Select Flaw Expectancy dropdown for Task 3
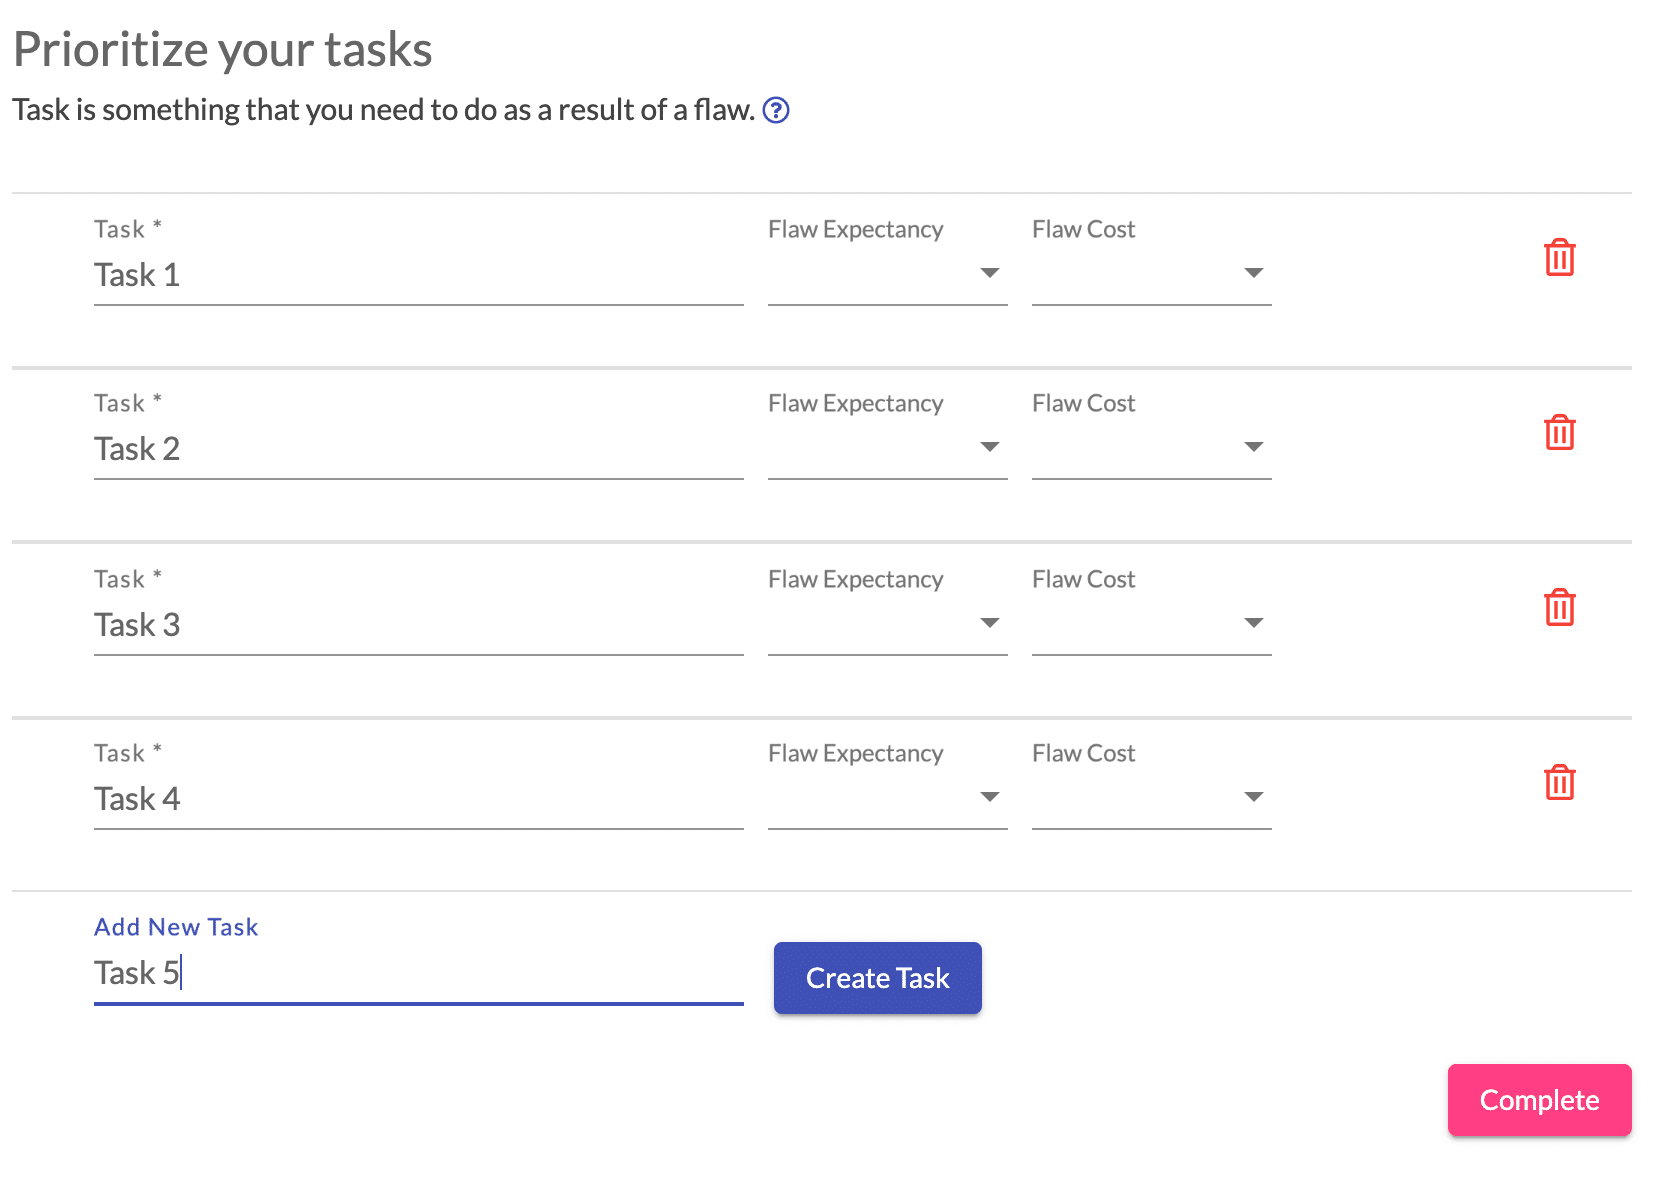 887,624
